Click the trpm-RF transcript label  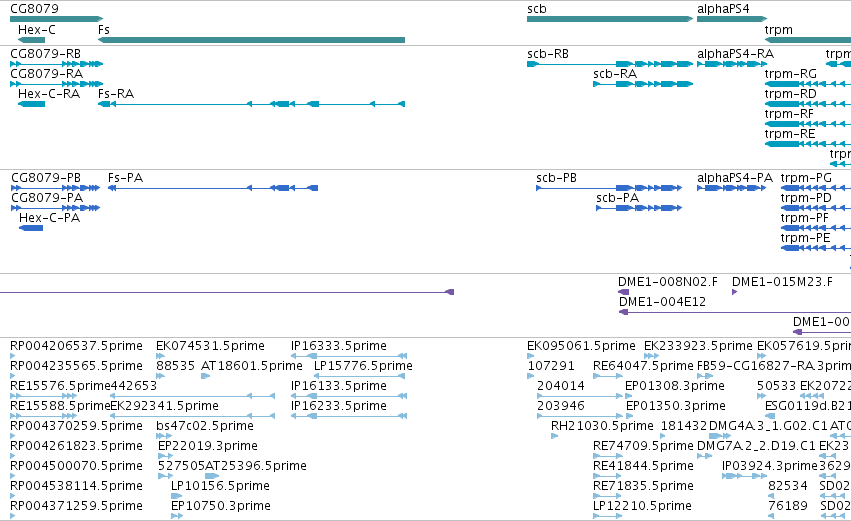click(x=789, y=114)
